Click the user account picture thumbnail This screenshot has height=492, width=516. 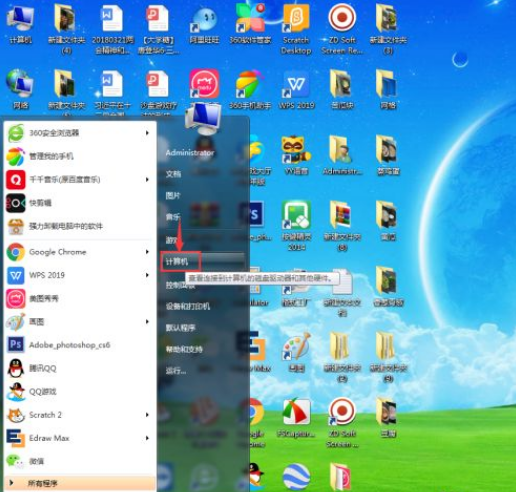coord(203,119)
